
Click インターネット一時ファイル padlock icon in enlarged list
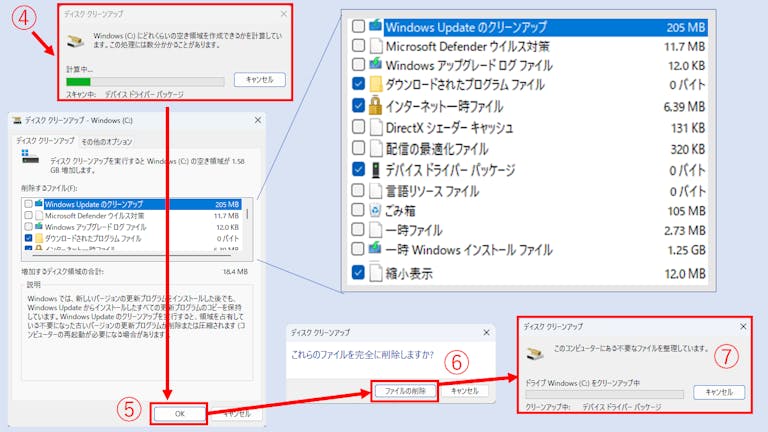point(376,105)
